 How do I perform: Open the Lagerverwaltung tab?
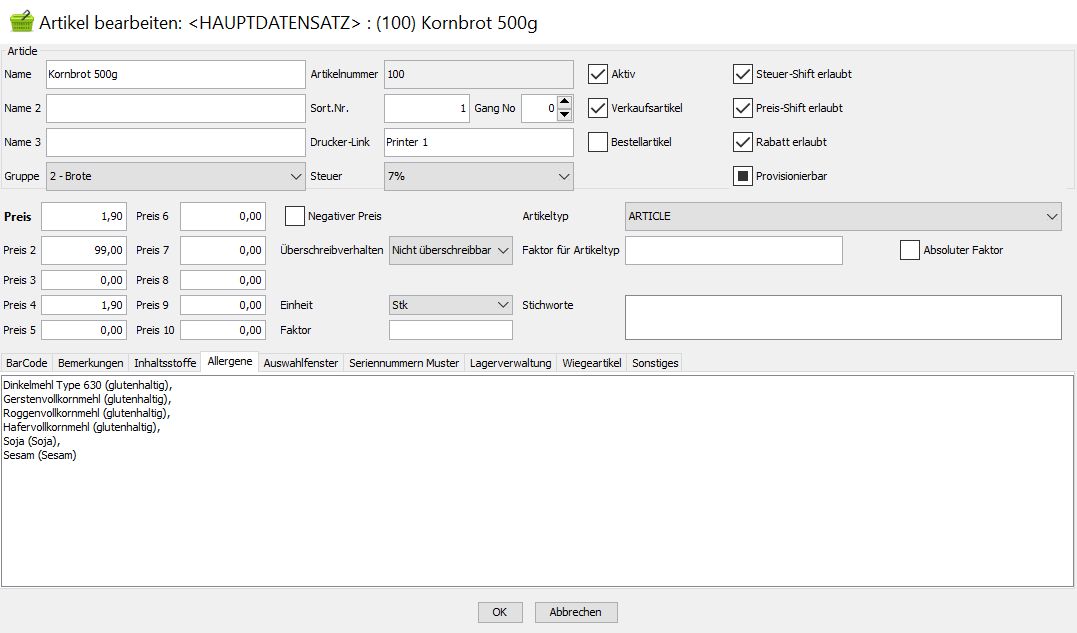tap(510, 363)
